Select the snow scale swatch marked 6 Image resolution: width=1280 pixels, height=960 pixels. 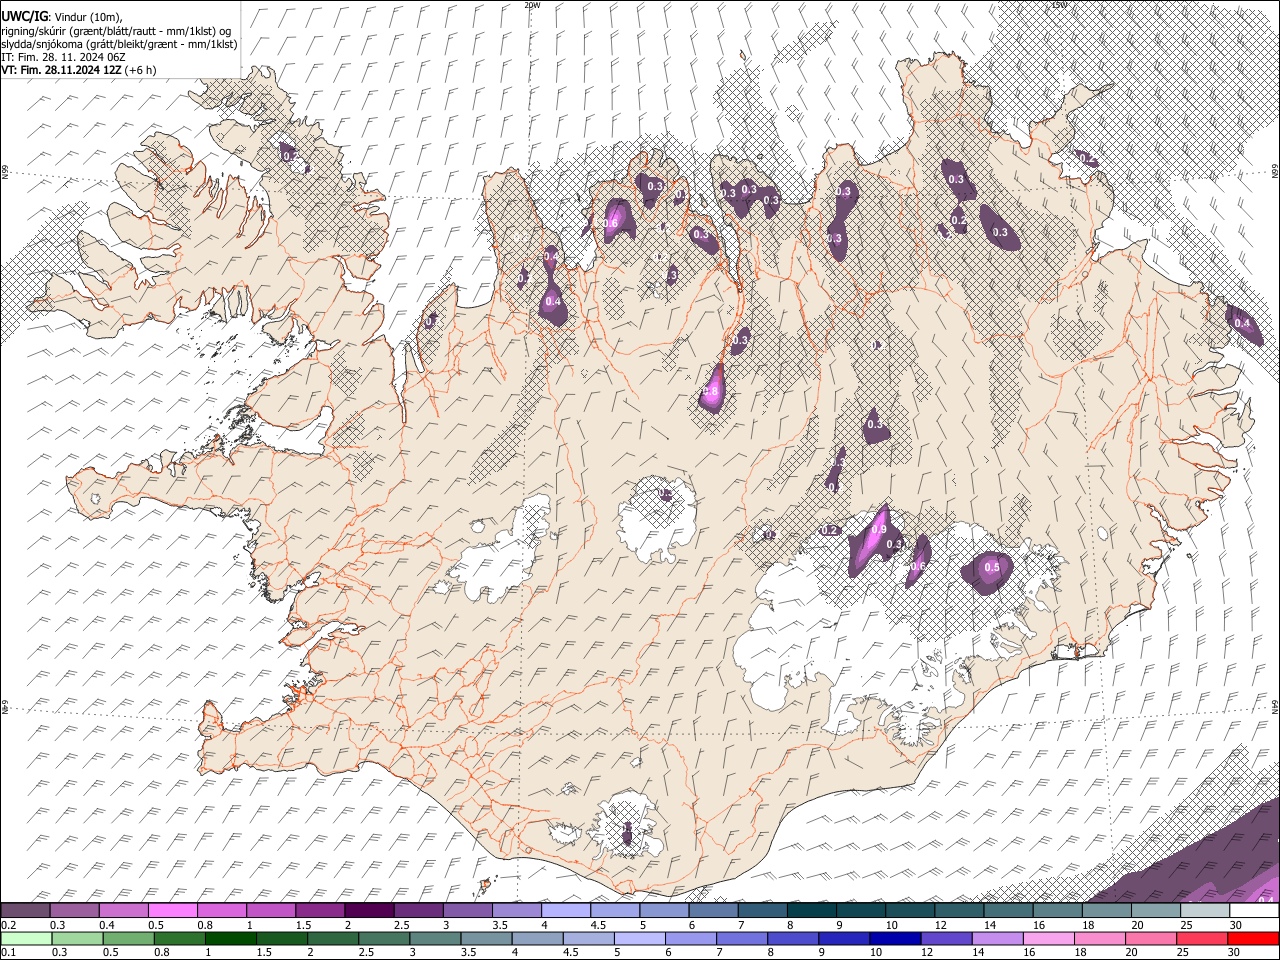(x=713, y=910)
